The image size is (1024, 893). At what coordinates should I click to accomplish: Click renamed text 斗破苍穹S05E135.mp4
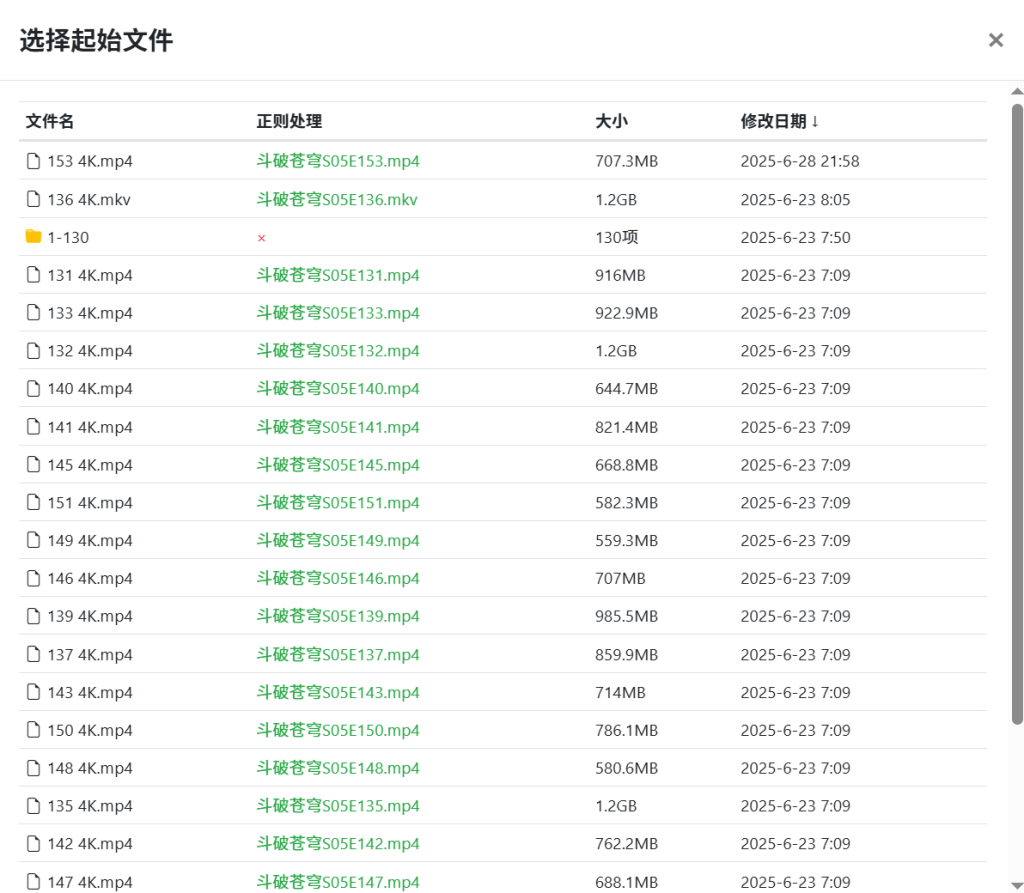point(338,807)
